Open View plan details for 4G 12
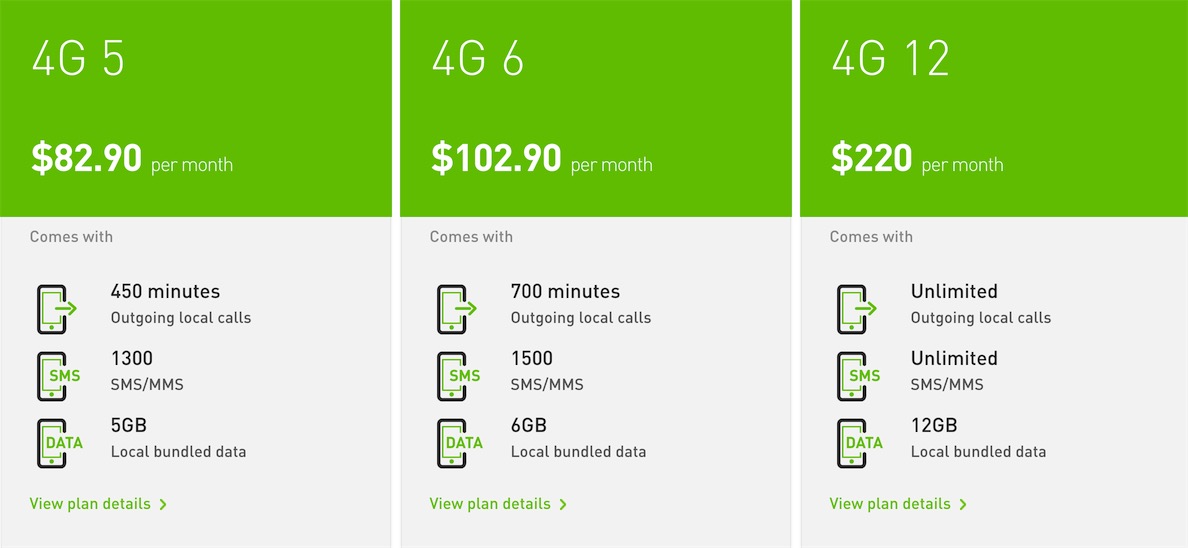Screen dimensions: 1188x548 [898, 504]
